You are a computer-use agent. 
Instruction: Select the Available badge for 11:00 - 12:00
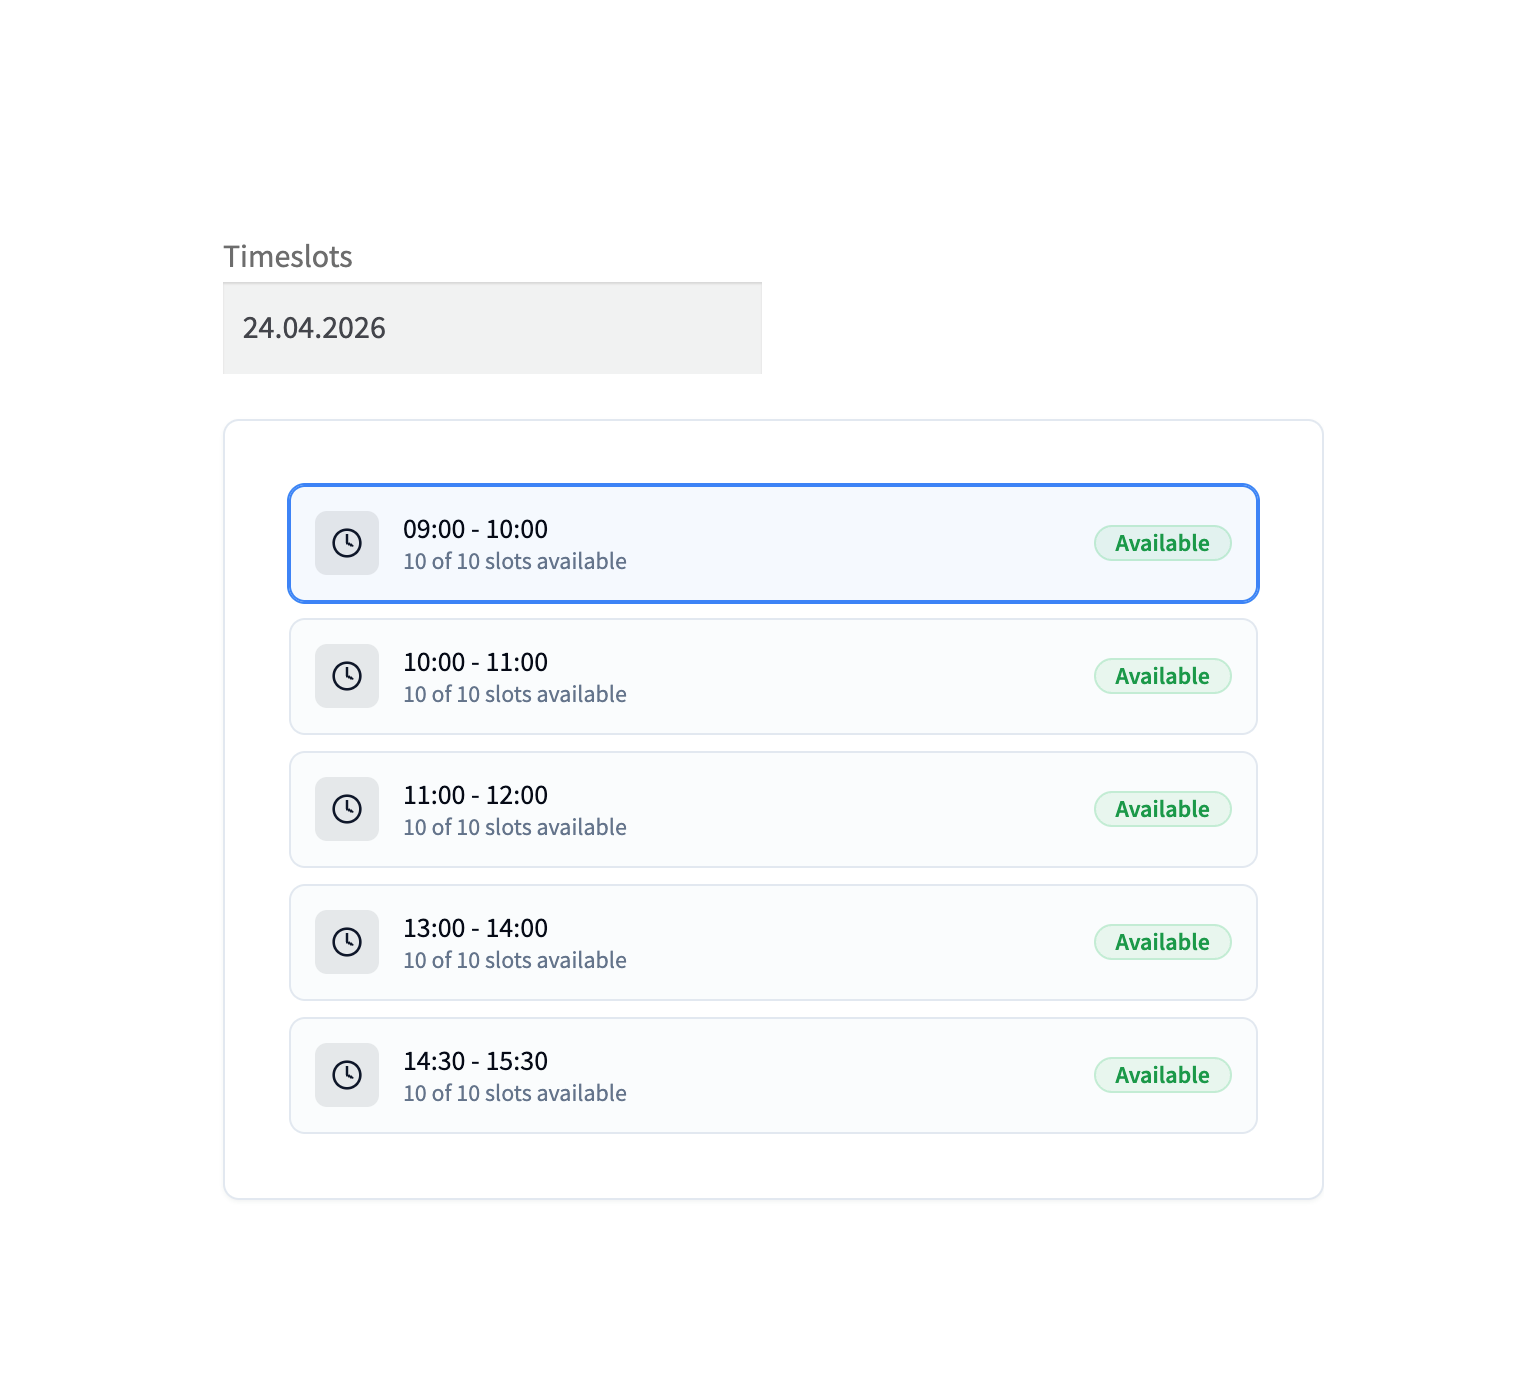[1162, 809]
